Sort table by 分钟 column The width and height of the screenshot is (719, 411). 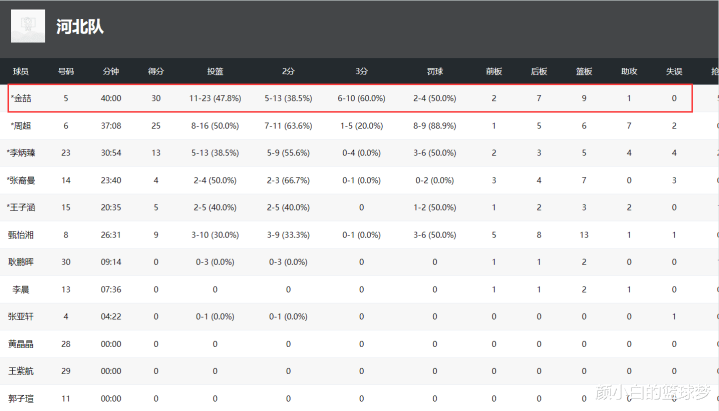(x=111, y=72)
